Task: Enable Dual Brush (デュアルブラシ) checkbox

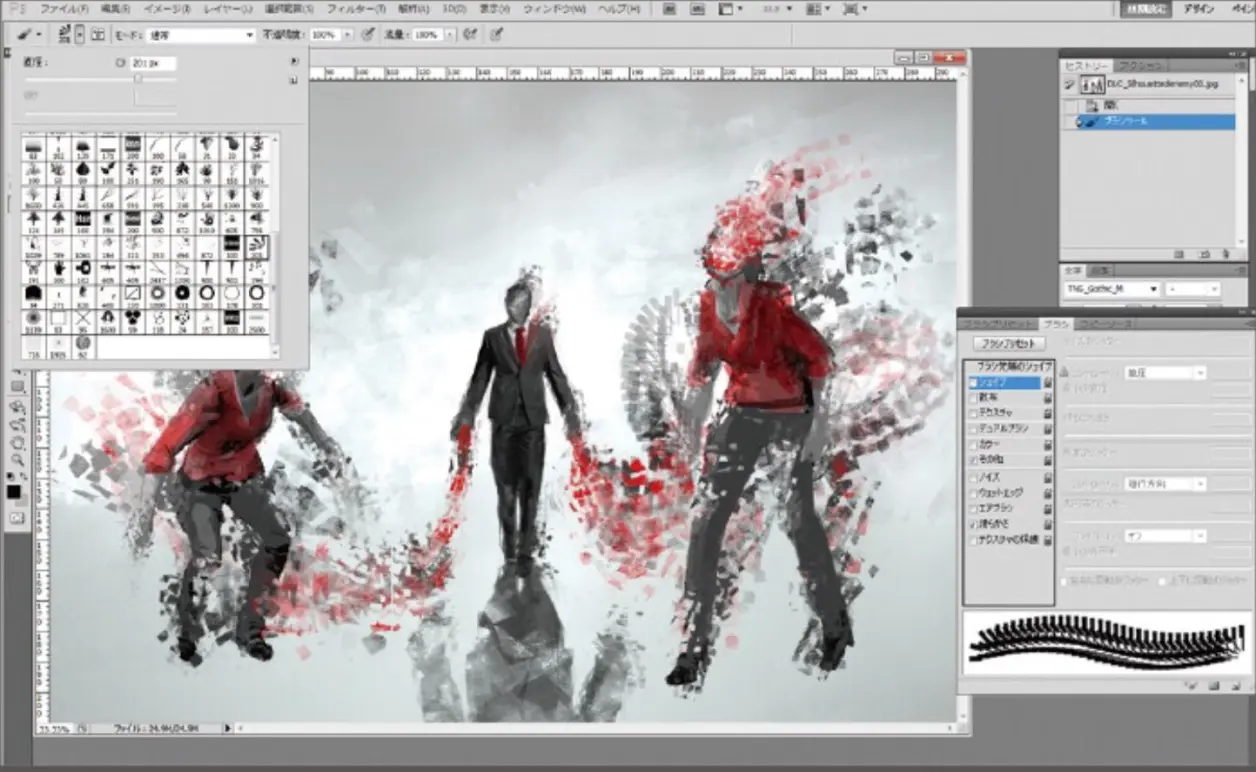Action: coord(973,428)
